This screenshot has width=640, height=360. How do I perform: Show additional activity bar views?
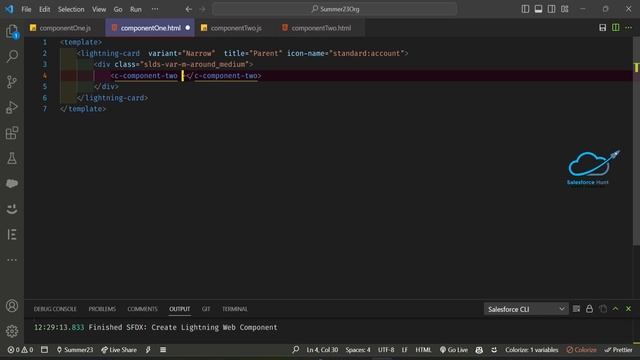pos(12,260)
